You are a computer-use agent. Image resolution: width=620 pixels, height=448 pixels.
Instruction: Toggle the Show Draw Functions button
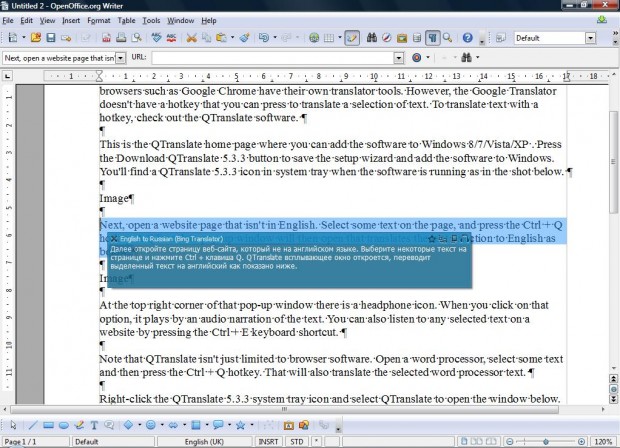point(352,38)
